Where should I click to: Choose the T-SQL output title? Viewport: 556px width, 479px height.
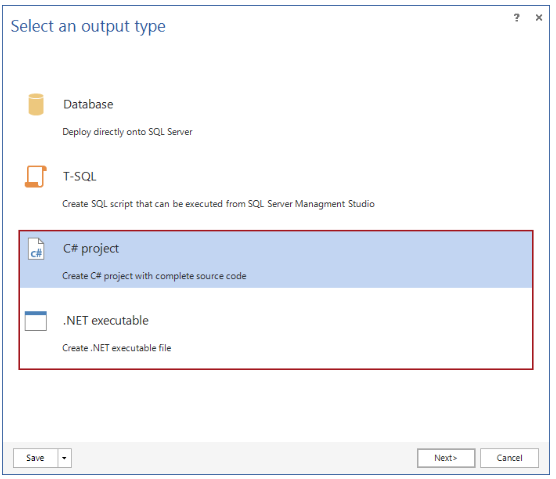(x=80, y=177)
